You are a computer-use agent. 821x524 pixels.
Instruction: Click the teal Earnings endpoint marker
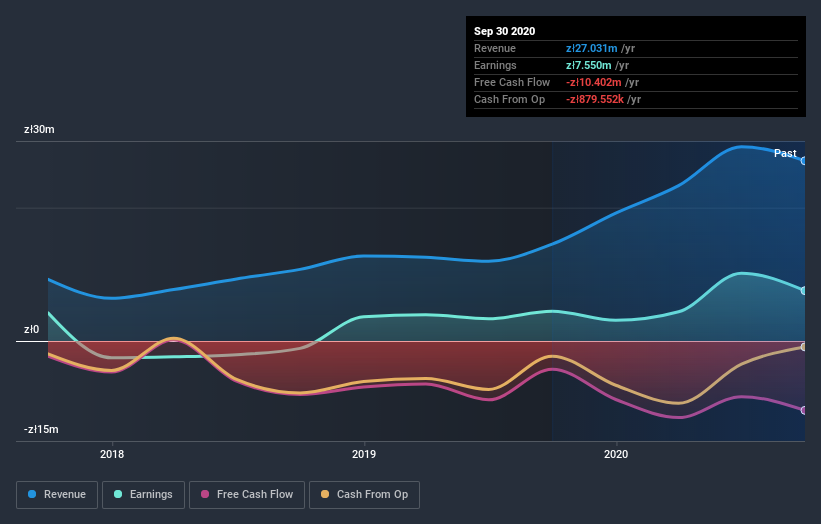pos(804,291)
